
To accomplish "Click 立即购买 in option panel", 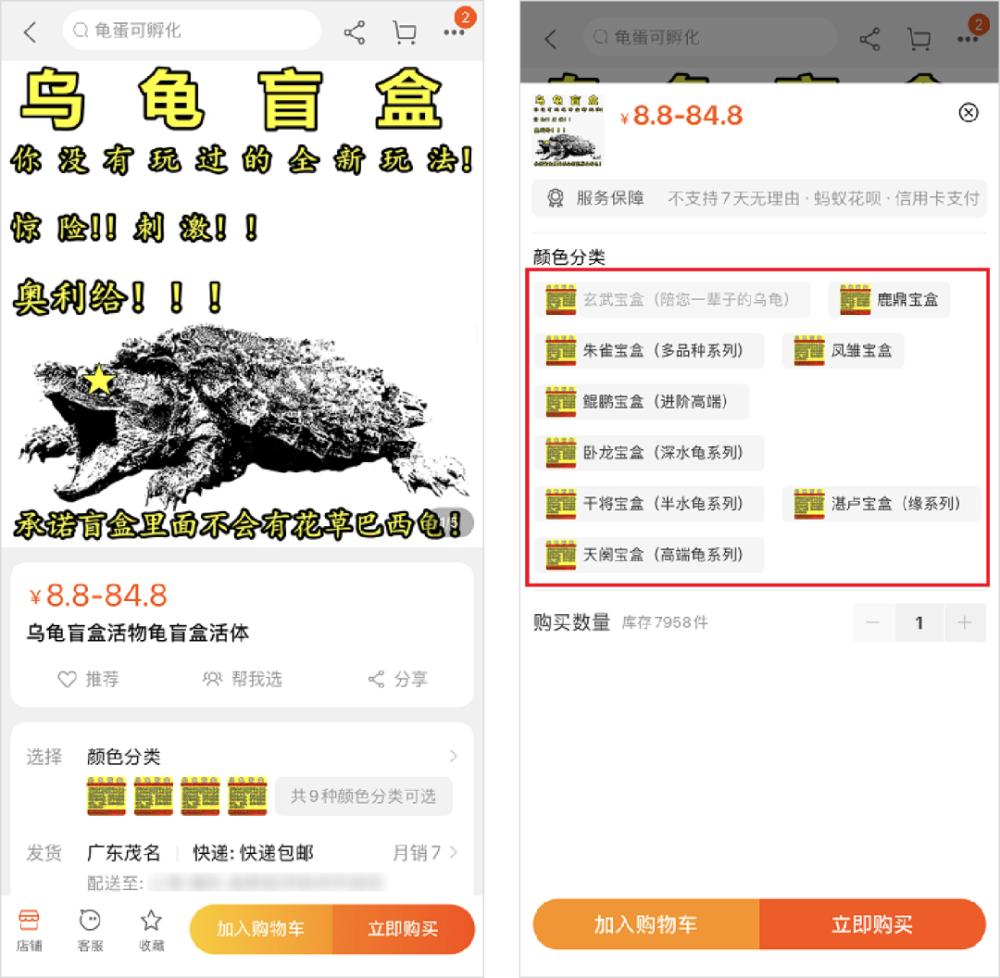I will click(x=872, y=924).
